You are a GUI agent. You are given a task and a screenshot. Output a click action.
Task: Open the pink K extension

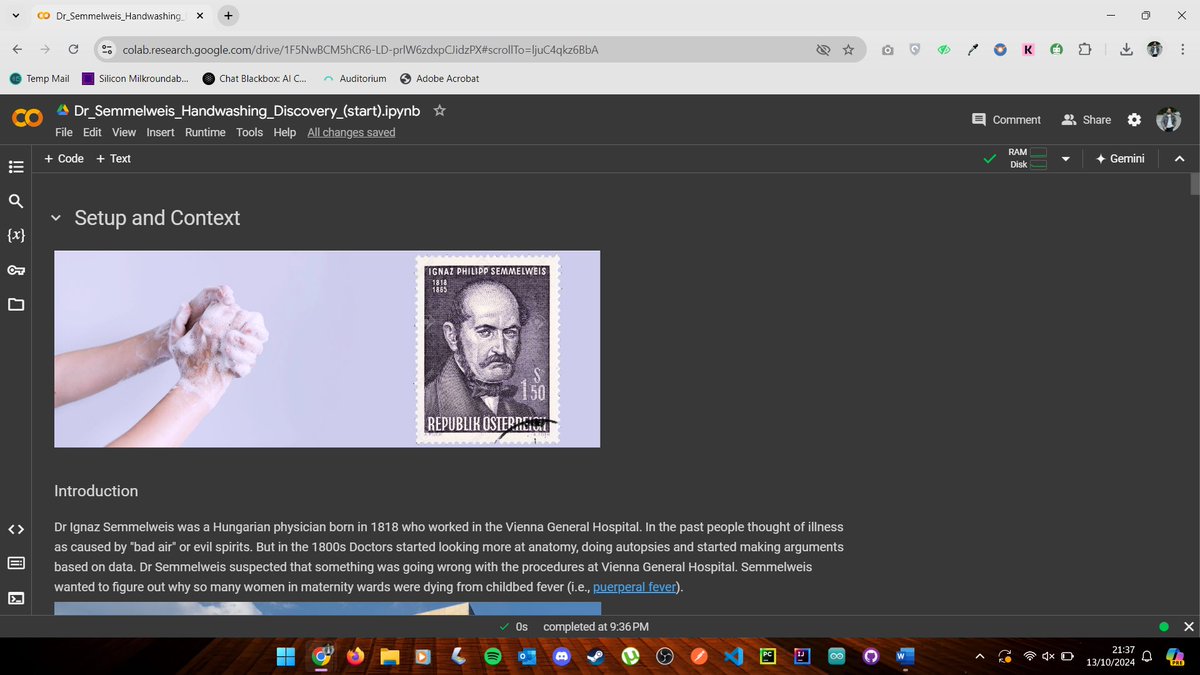point(1028,49)
